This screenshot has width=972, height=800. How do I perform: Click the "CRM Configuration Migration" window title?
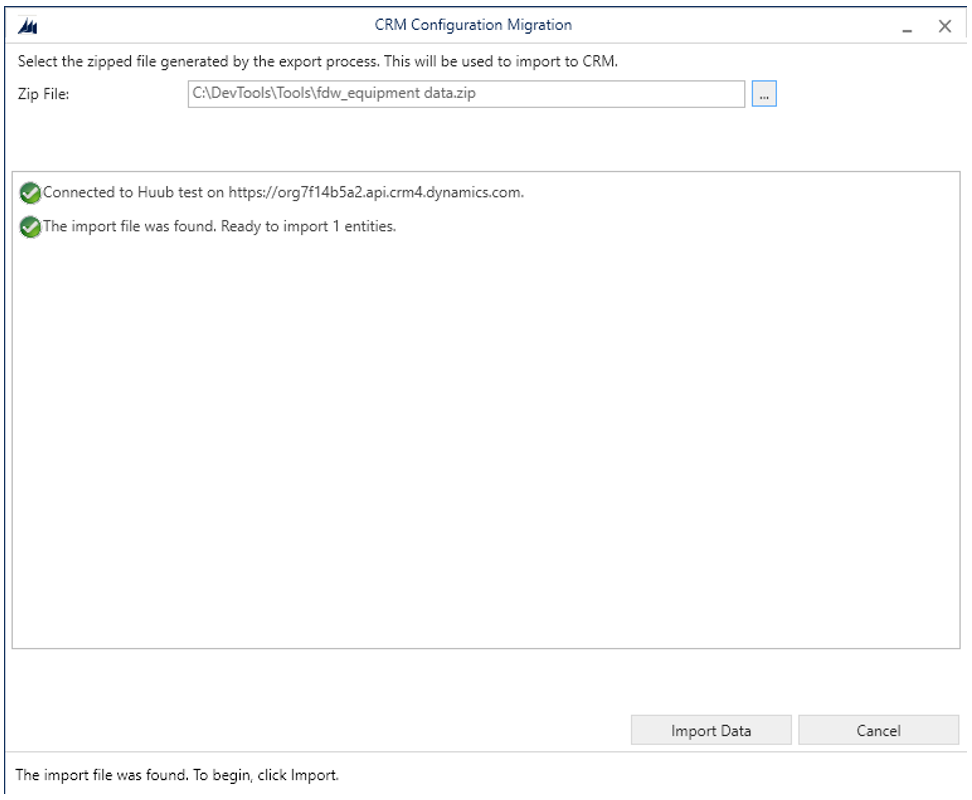[473, 25]
